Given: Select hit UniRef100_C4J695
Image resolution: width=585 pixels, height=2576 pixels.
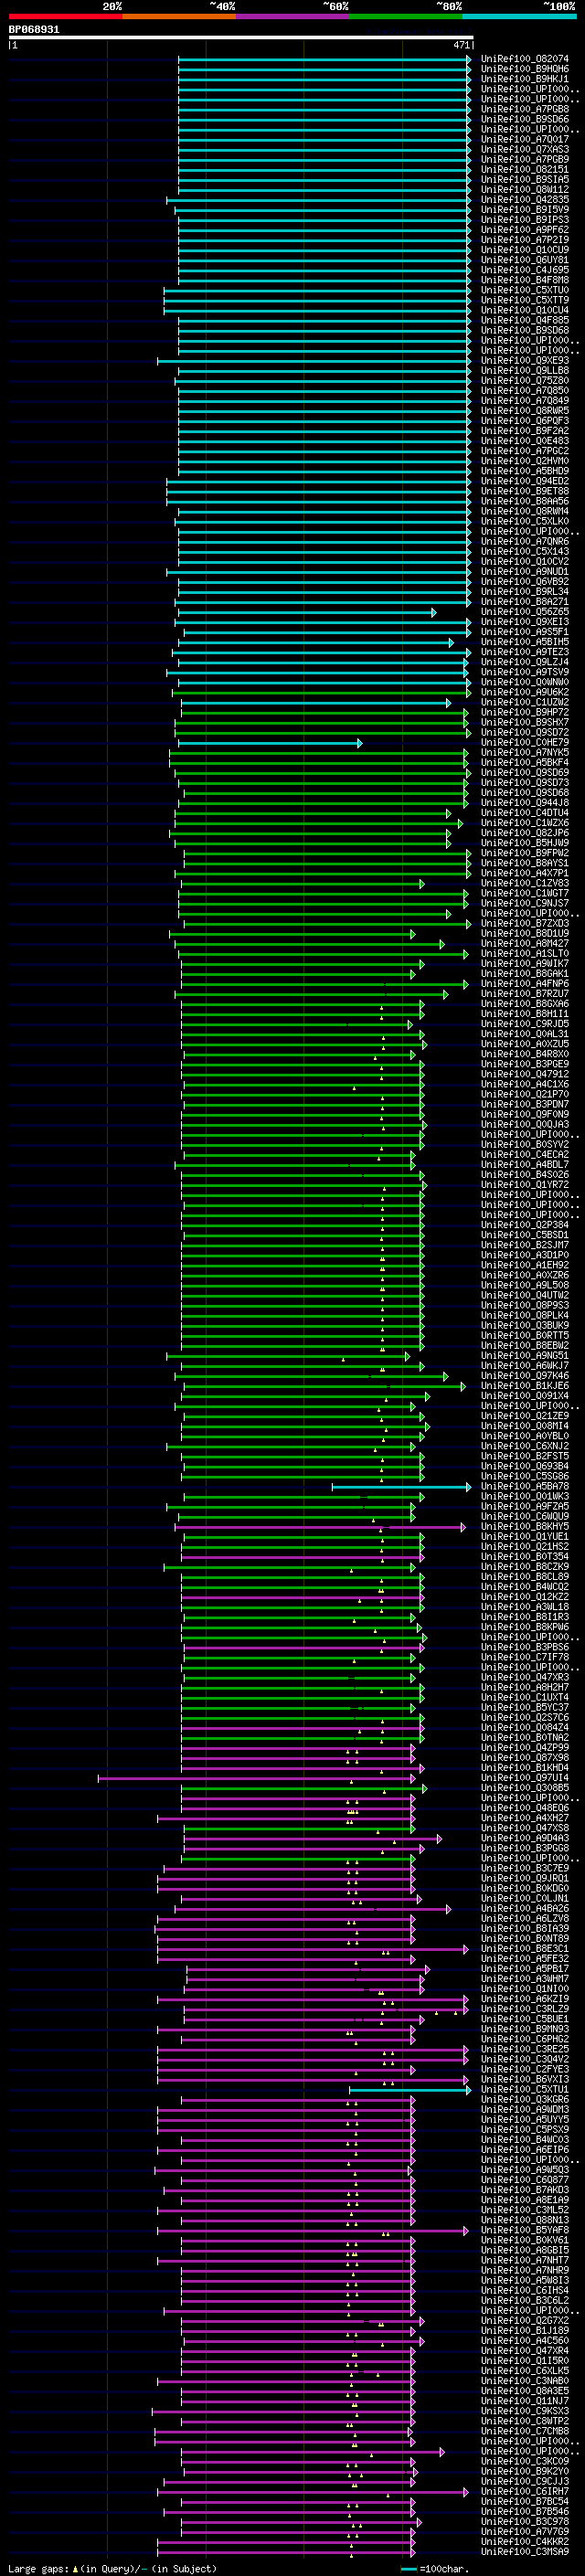Looking at the screenshot, I should 525,270.
